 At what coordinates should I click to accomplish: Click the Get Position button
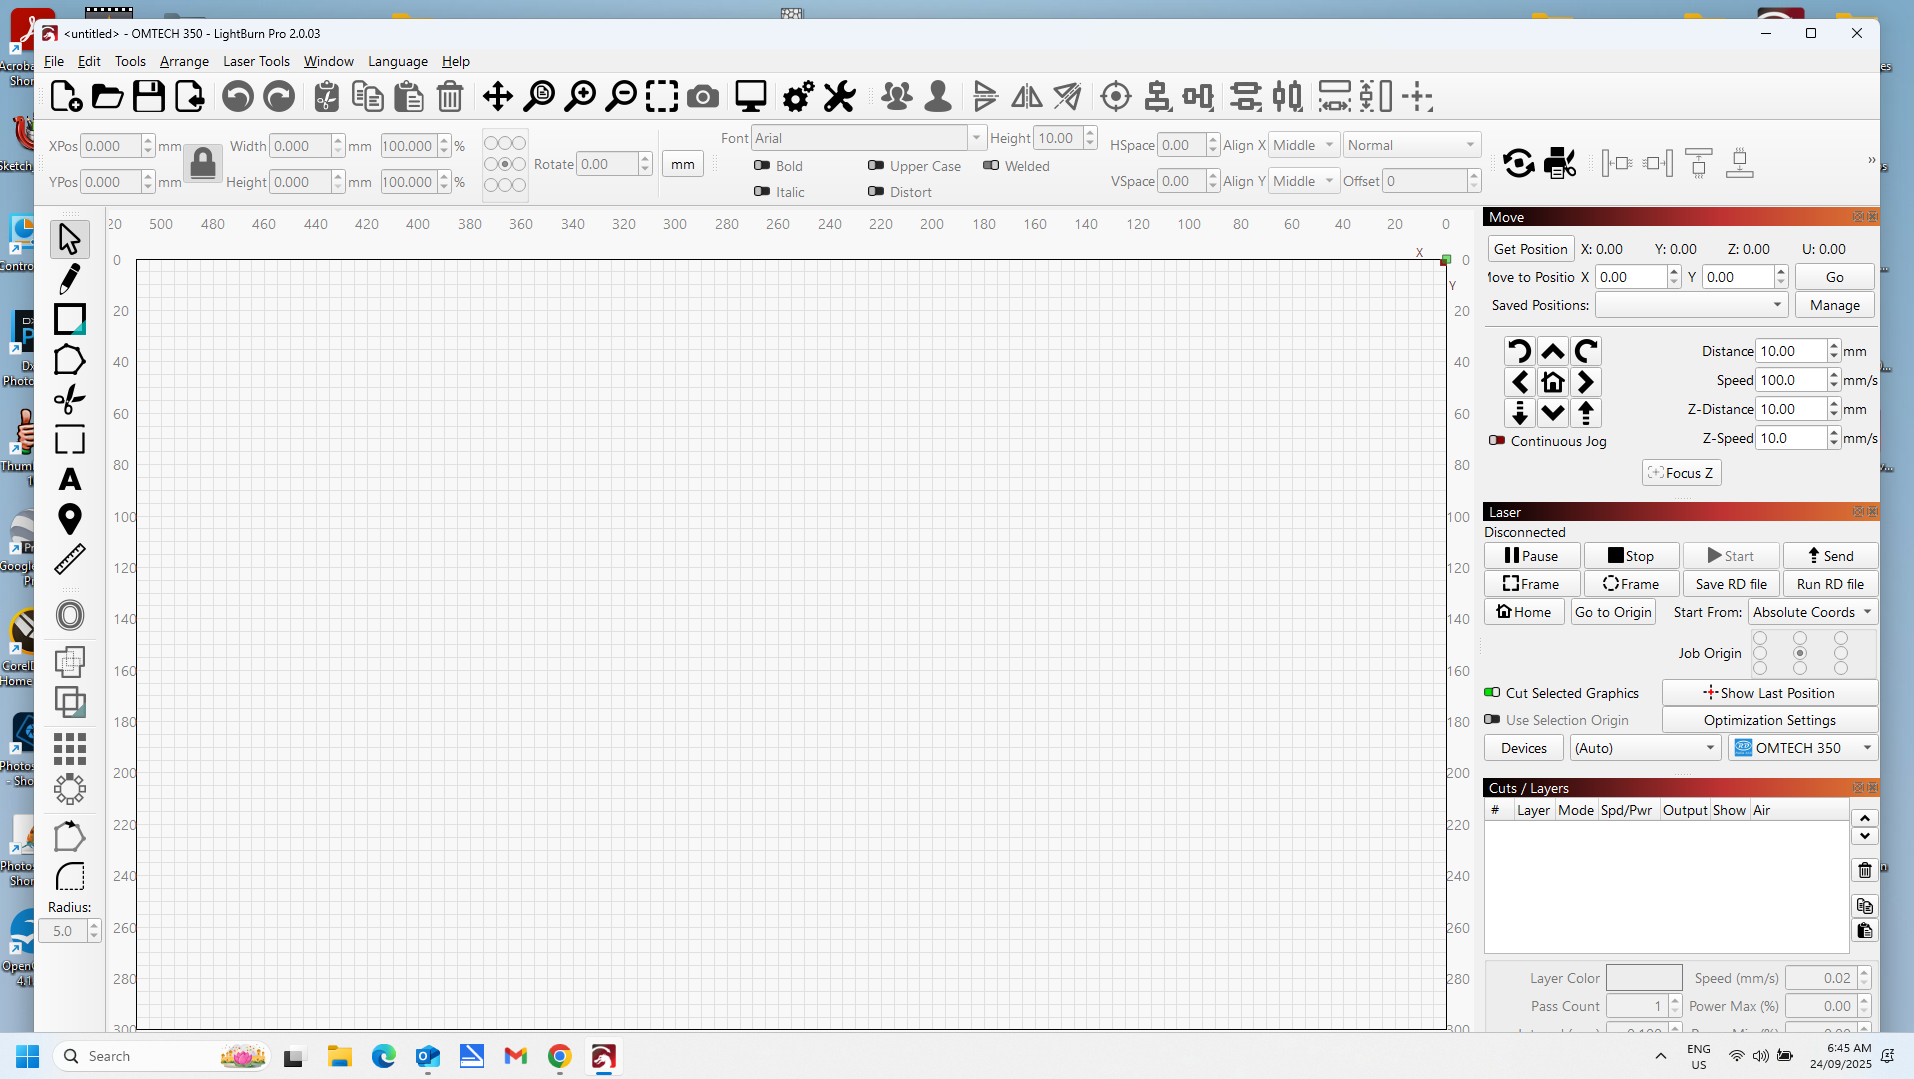[1530, 249]
